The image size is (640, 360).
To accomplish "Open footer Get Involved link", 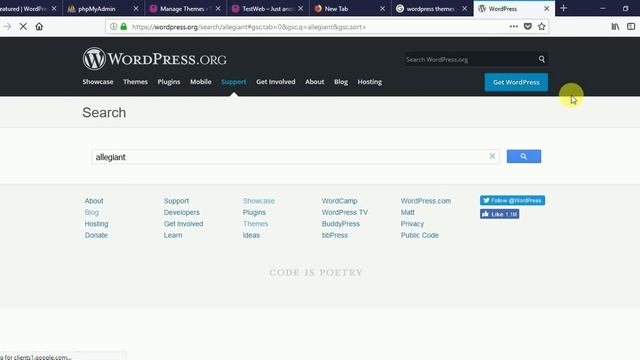I will point(183,224).
